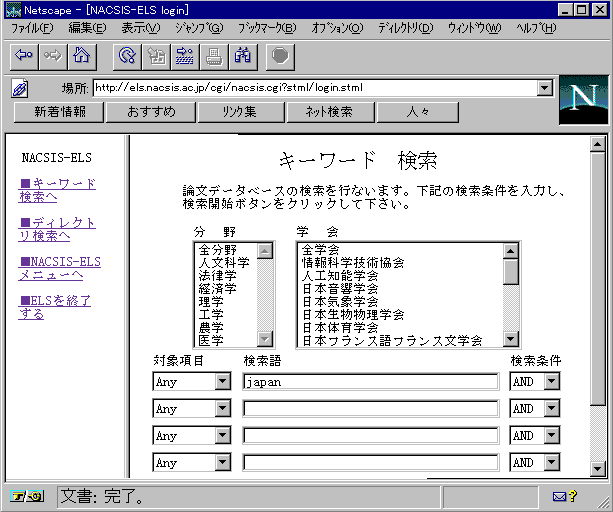Open the オプション(O) menu
This screenshot has height=512, width=613.
(x=337, y=28)
